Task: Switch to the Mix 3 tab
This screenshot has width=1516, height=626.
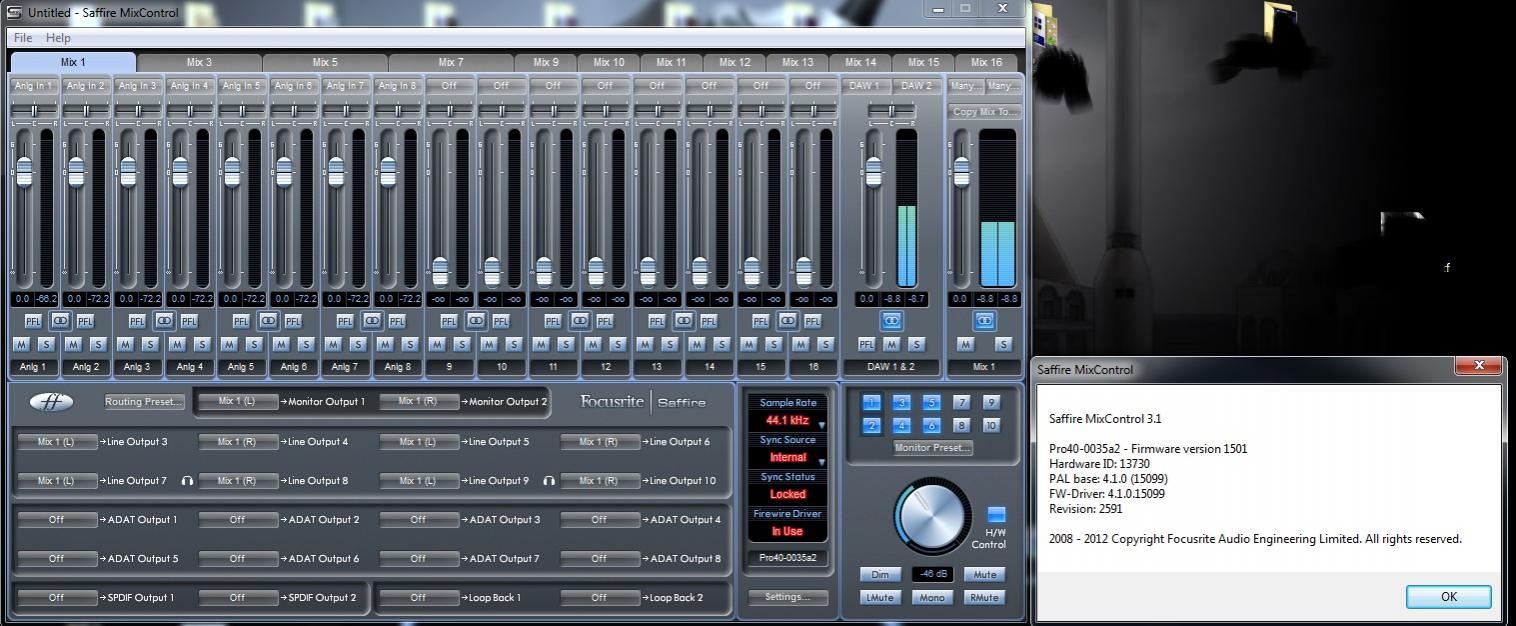Action: (x=200, y=62)
